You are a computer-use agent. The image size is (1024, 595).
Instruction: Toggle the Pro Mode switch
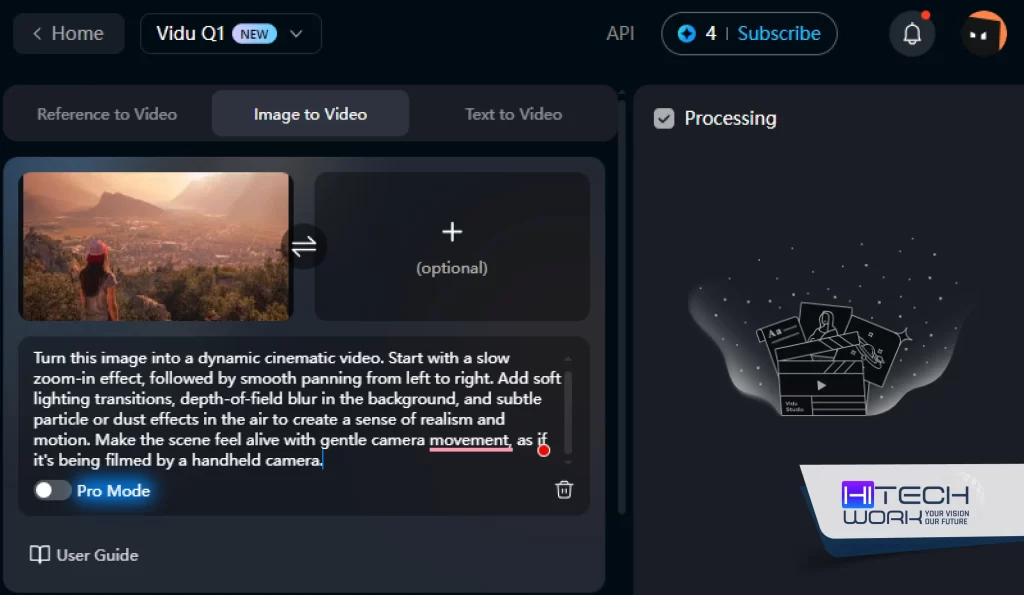pyautogui.click(x=52, y=490)
